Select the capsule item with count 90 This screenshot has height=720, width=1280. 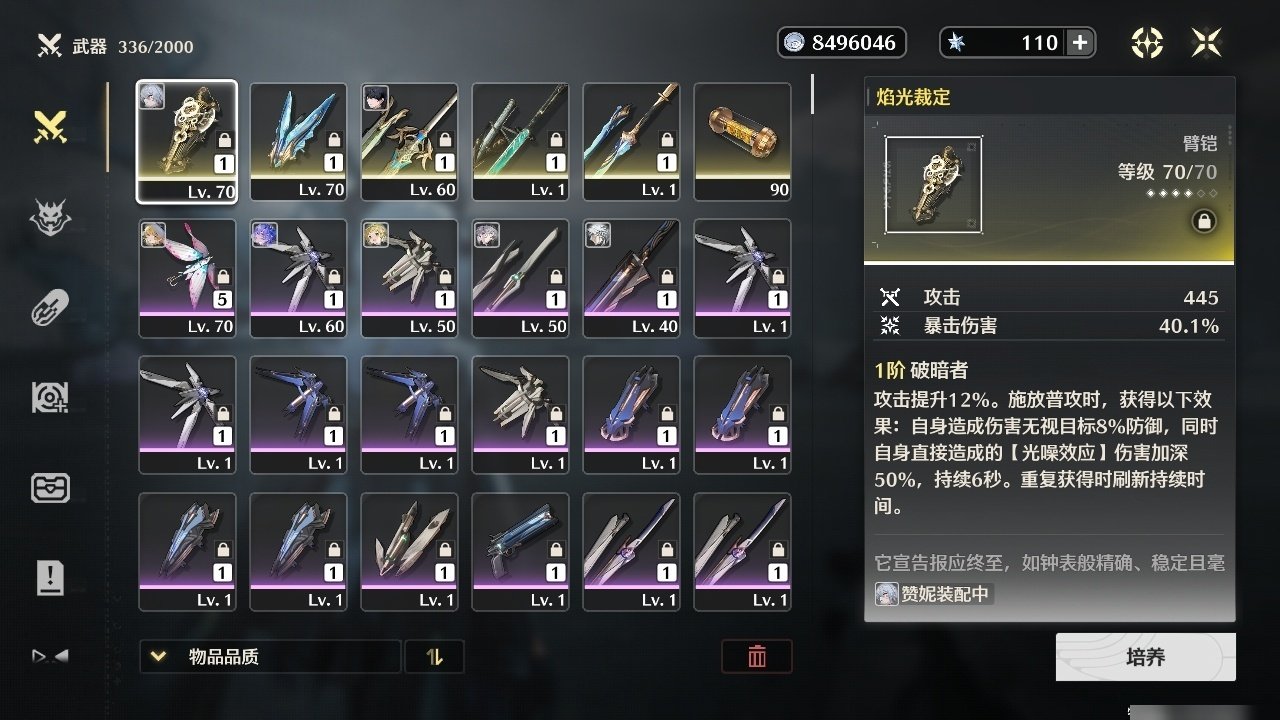[742, 142]
